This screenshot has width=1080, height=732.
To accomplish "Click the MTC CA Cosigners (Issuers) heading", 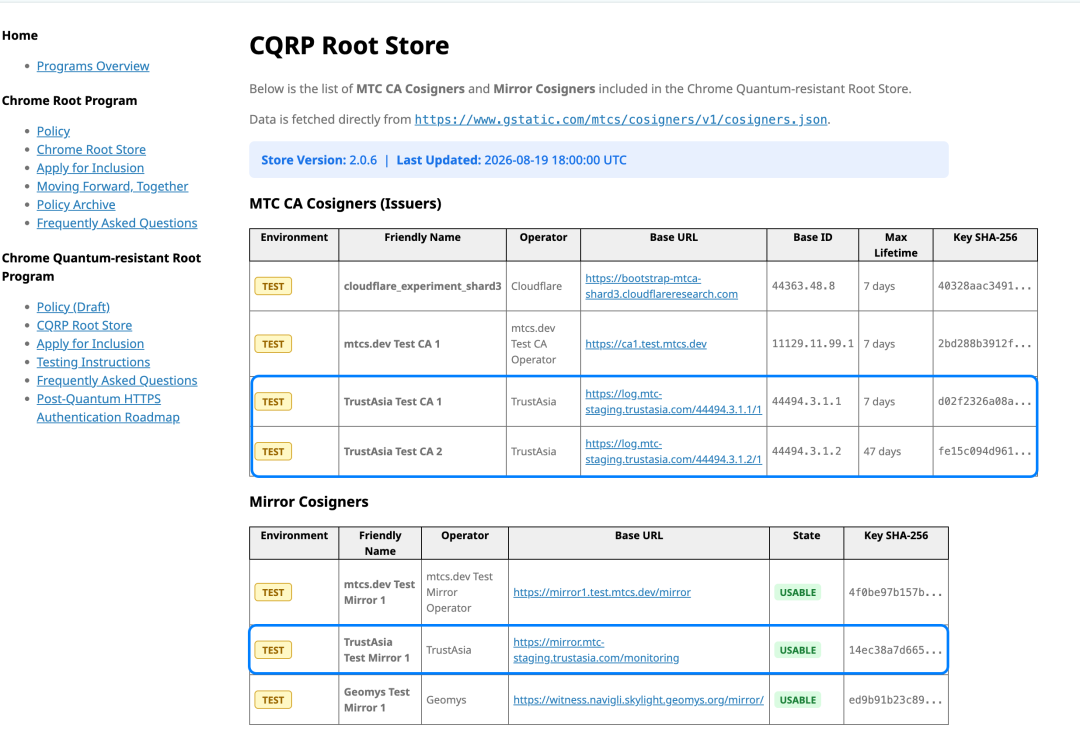I will coord(345,204).
